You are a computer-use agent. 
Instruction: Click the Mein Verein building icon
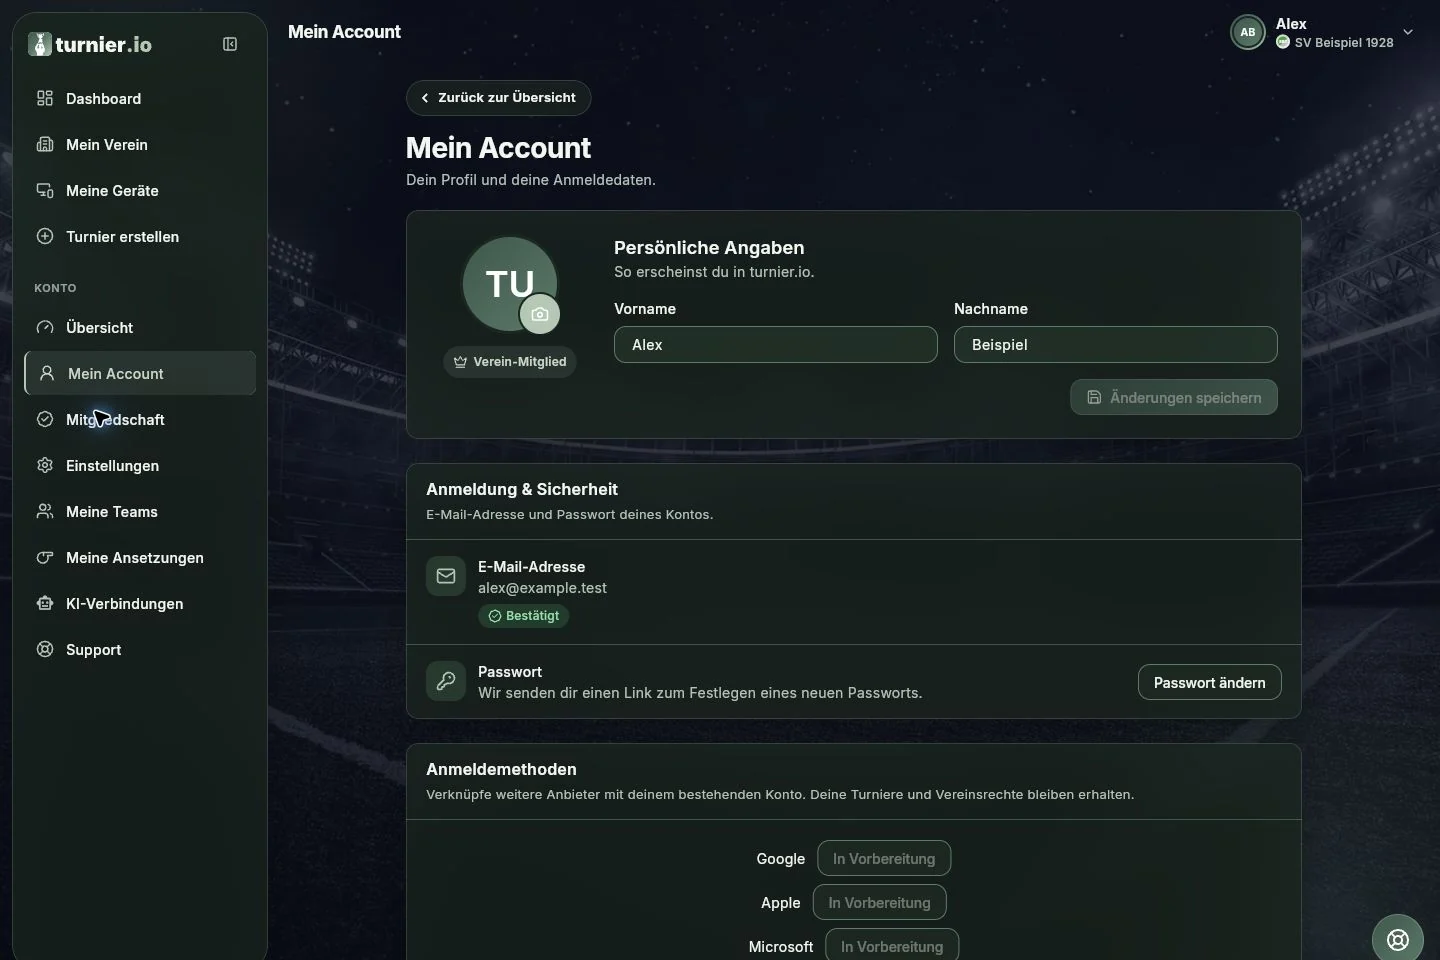(45, 144)
